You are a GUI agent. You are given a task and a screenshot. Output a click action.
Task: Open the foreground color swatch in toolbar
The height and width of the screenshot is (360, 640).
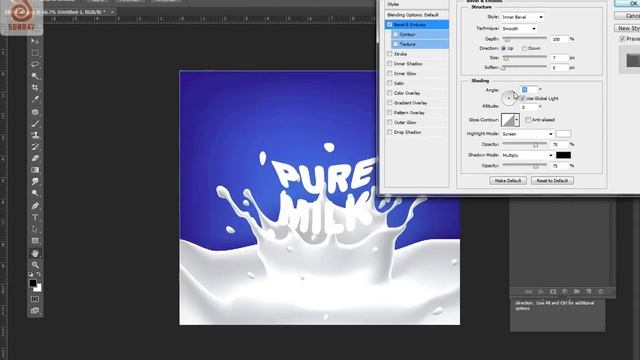[x=33, y=283]
